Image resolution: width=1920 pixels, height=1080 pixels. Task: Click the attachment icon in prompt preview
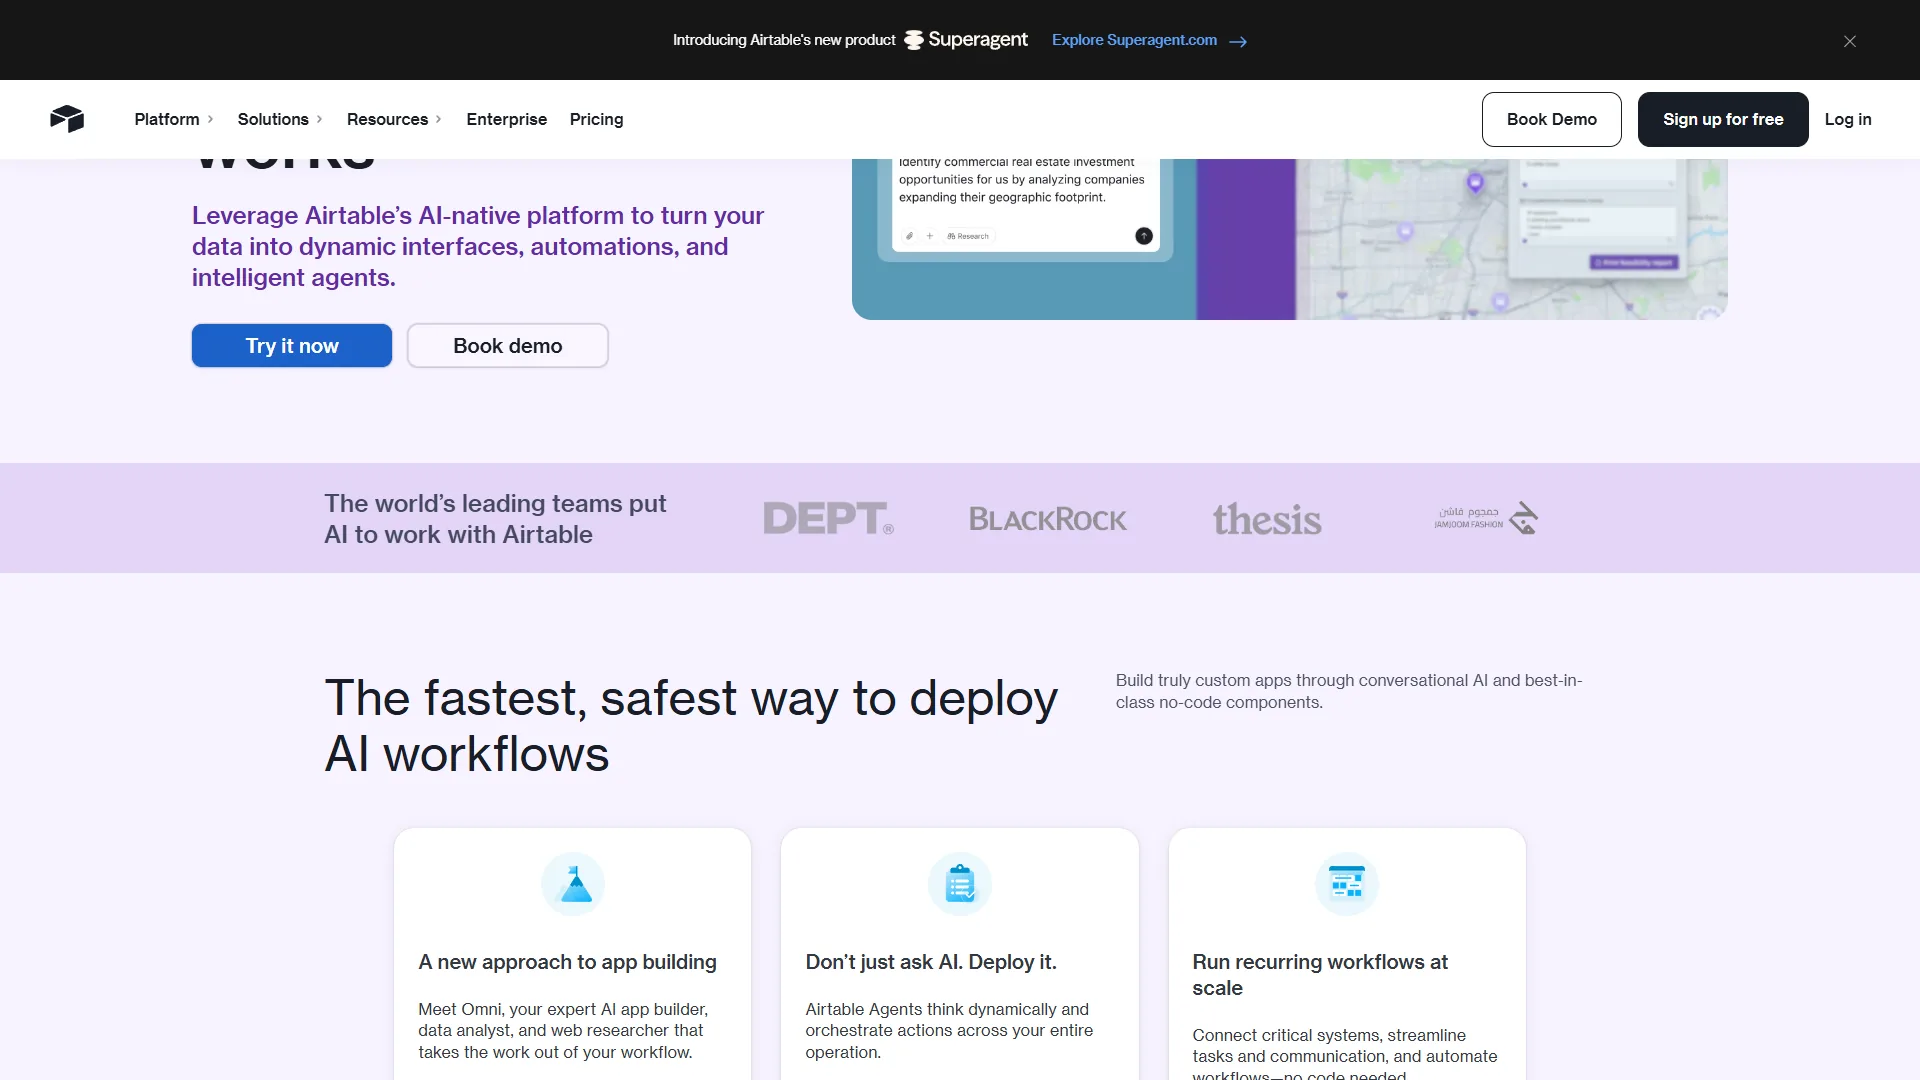[909, 237]
